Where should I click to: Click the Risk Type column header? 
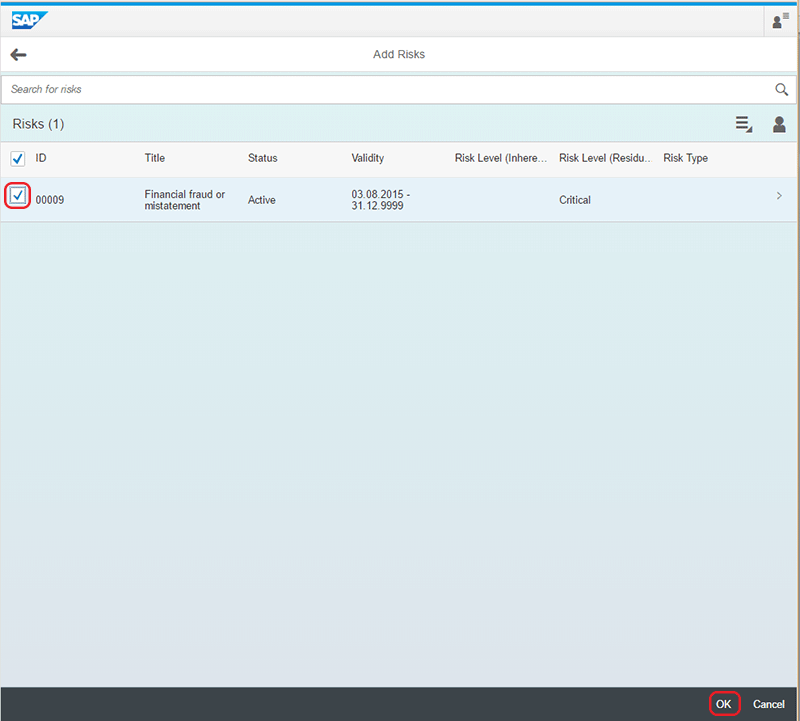685,158
